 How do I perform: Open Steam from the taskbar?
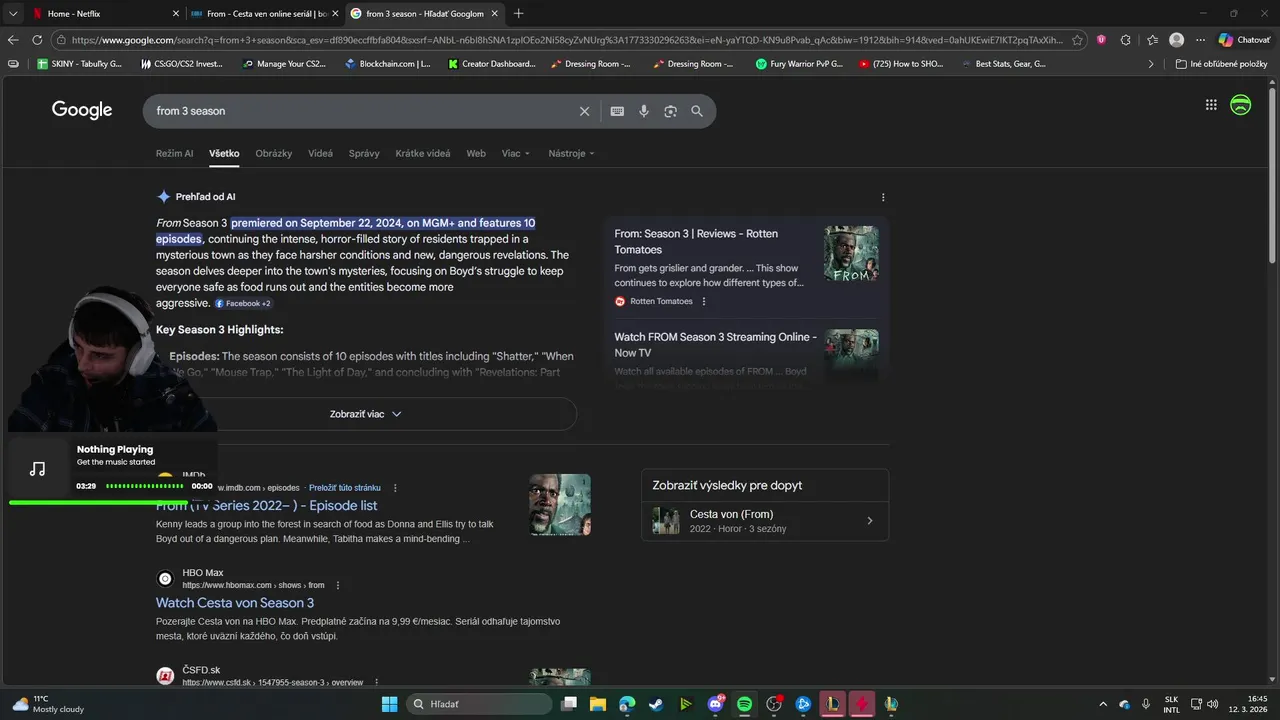656,704
